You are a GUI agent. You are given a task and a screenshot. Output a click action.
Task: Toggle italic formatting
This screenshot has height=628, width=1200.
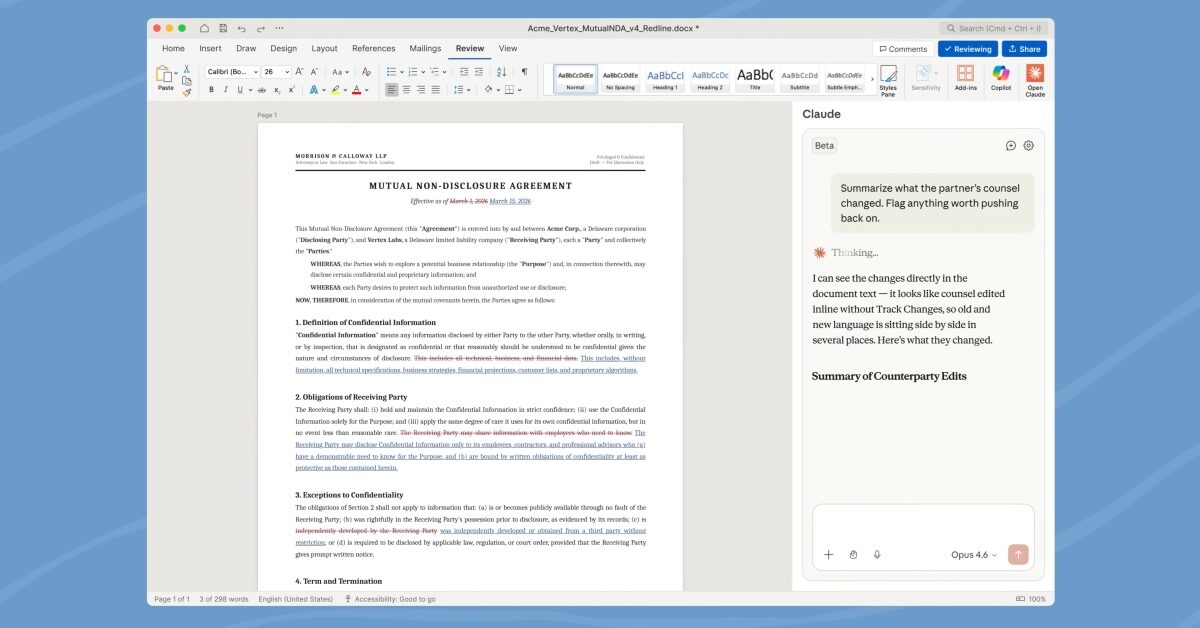pos(225,90)
